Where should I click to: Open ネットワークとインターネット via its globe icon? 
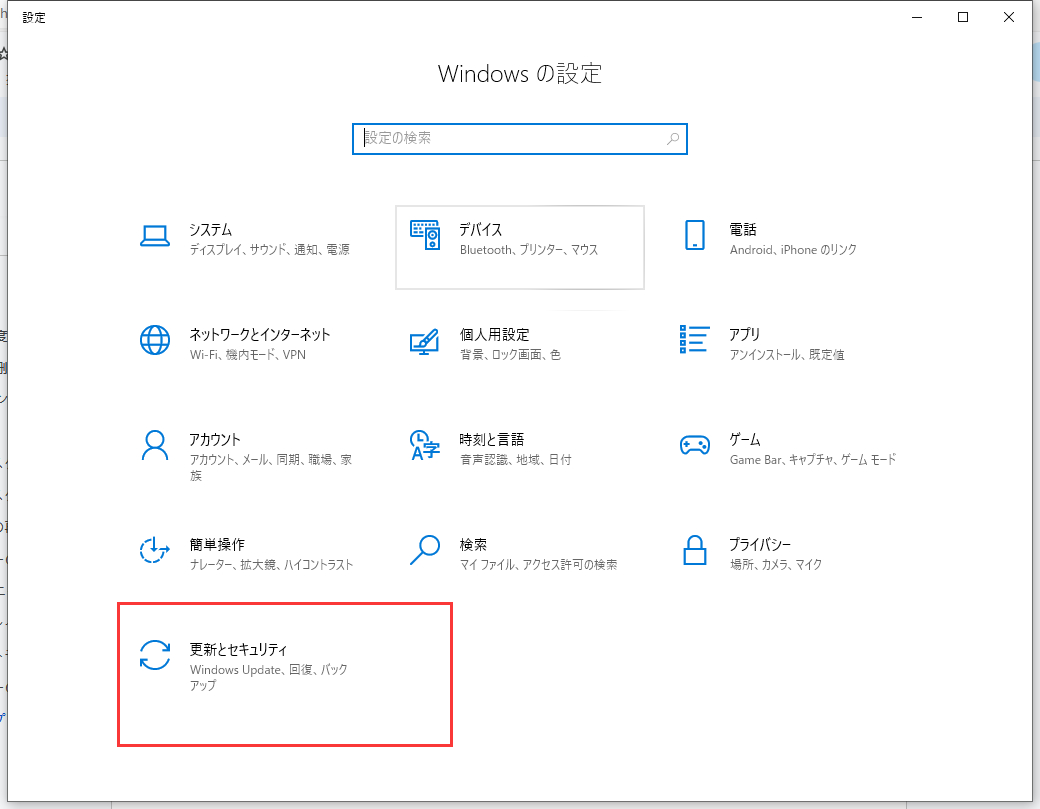155,341
